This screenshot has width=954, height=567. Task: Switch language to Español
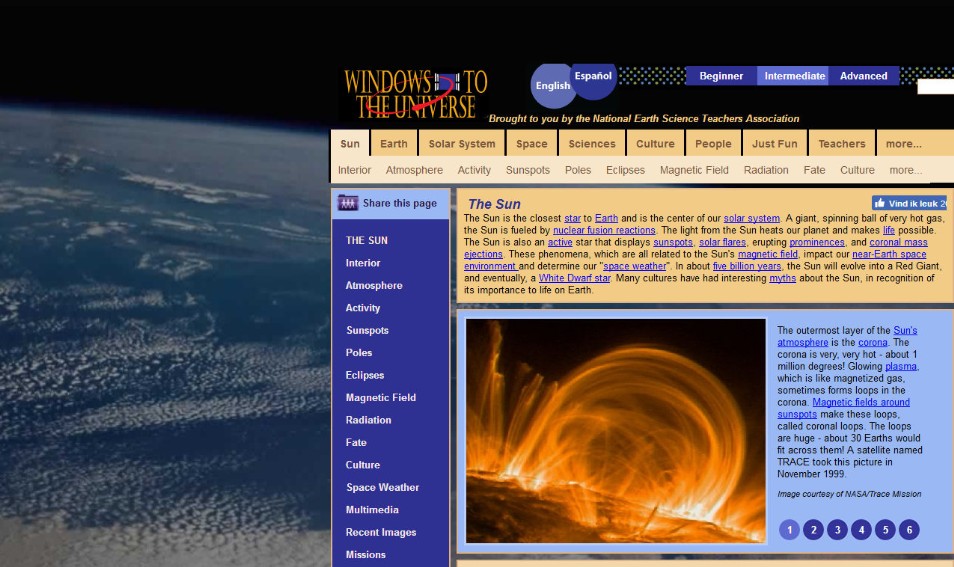593,76
